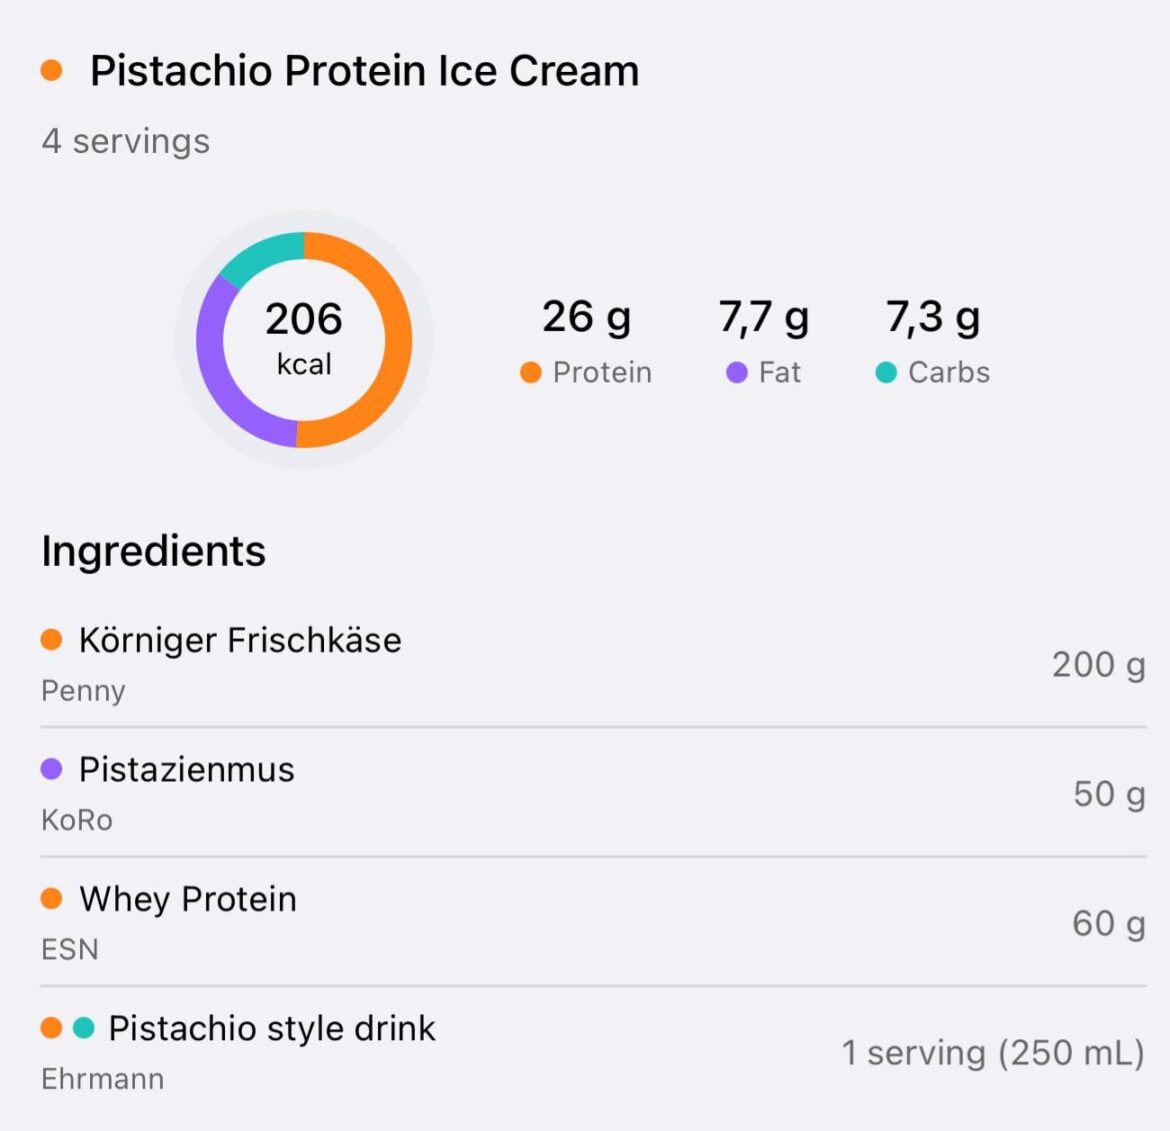Image resolution: width=1170 pixels, height=1131 pixels.
Task: Click the orange Protein legend dot
Action: point(531,373)
